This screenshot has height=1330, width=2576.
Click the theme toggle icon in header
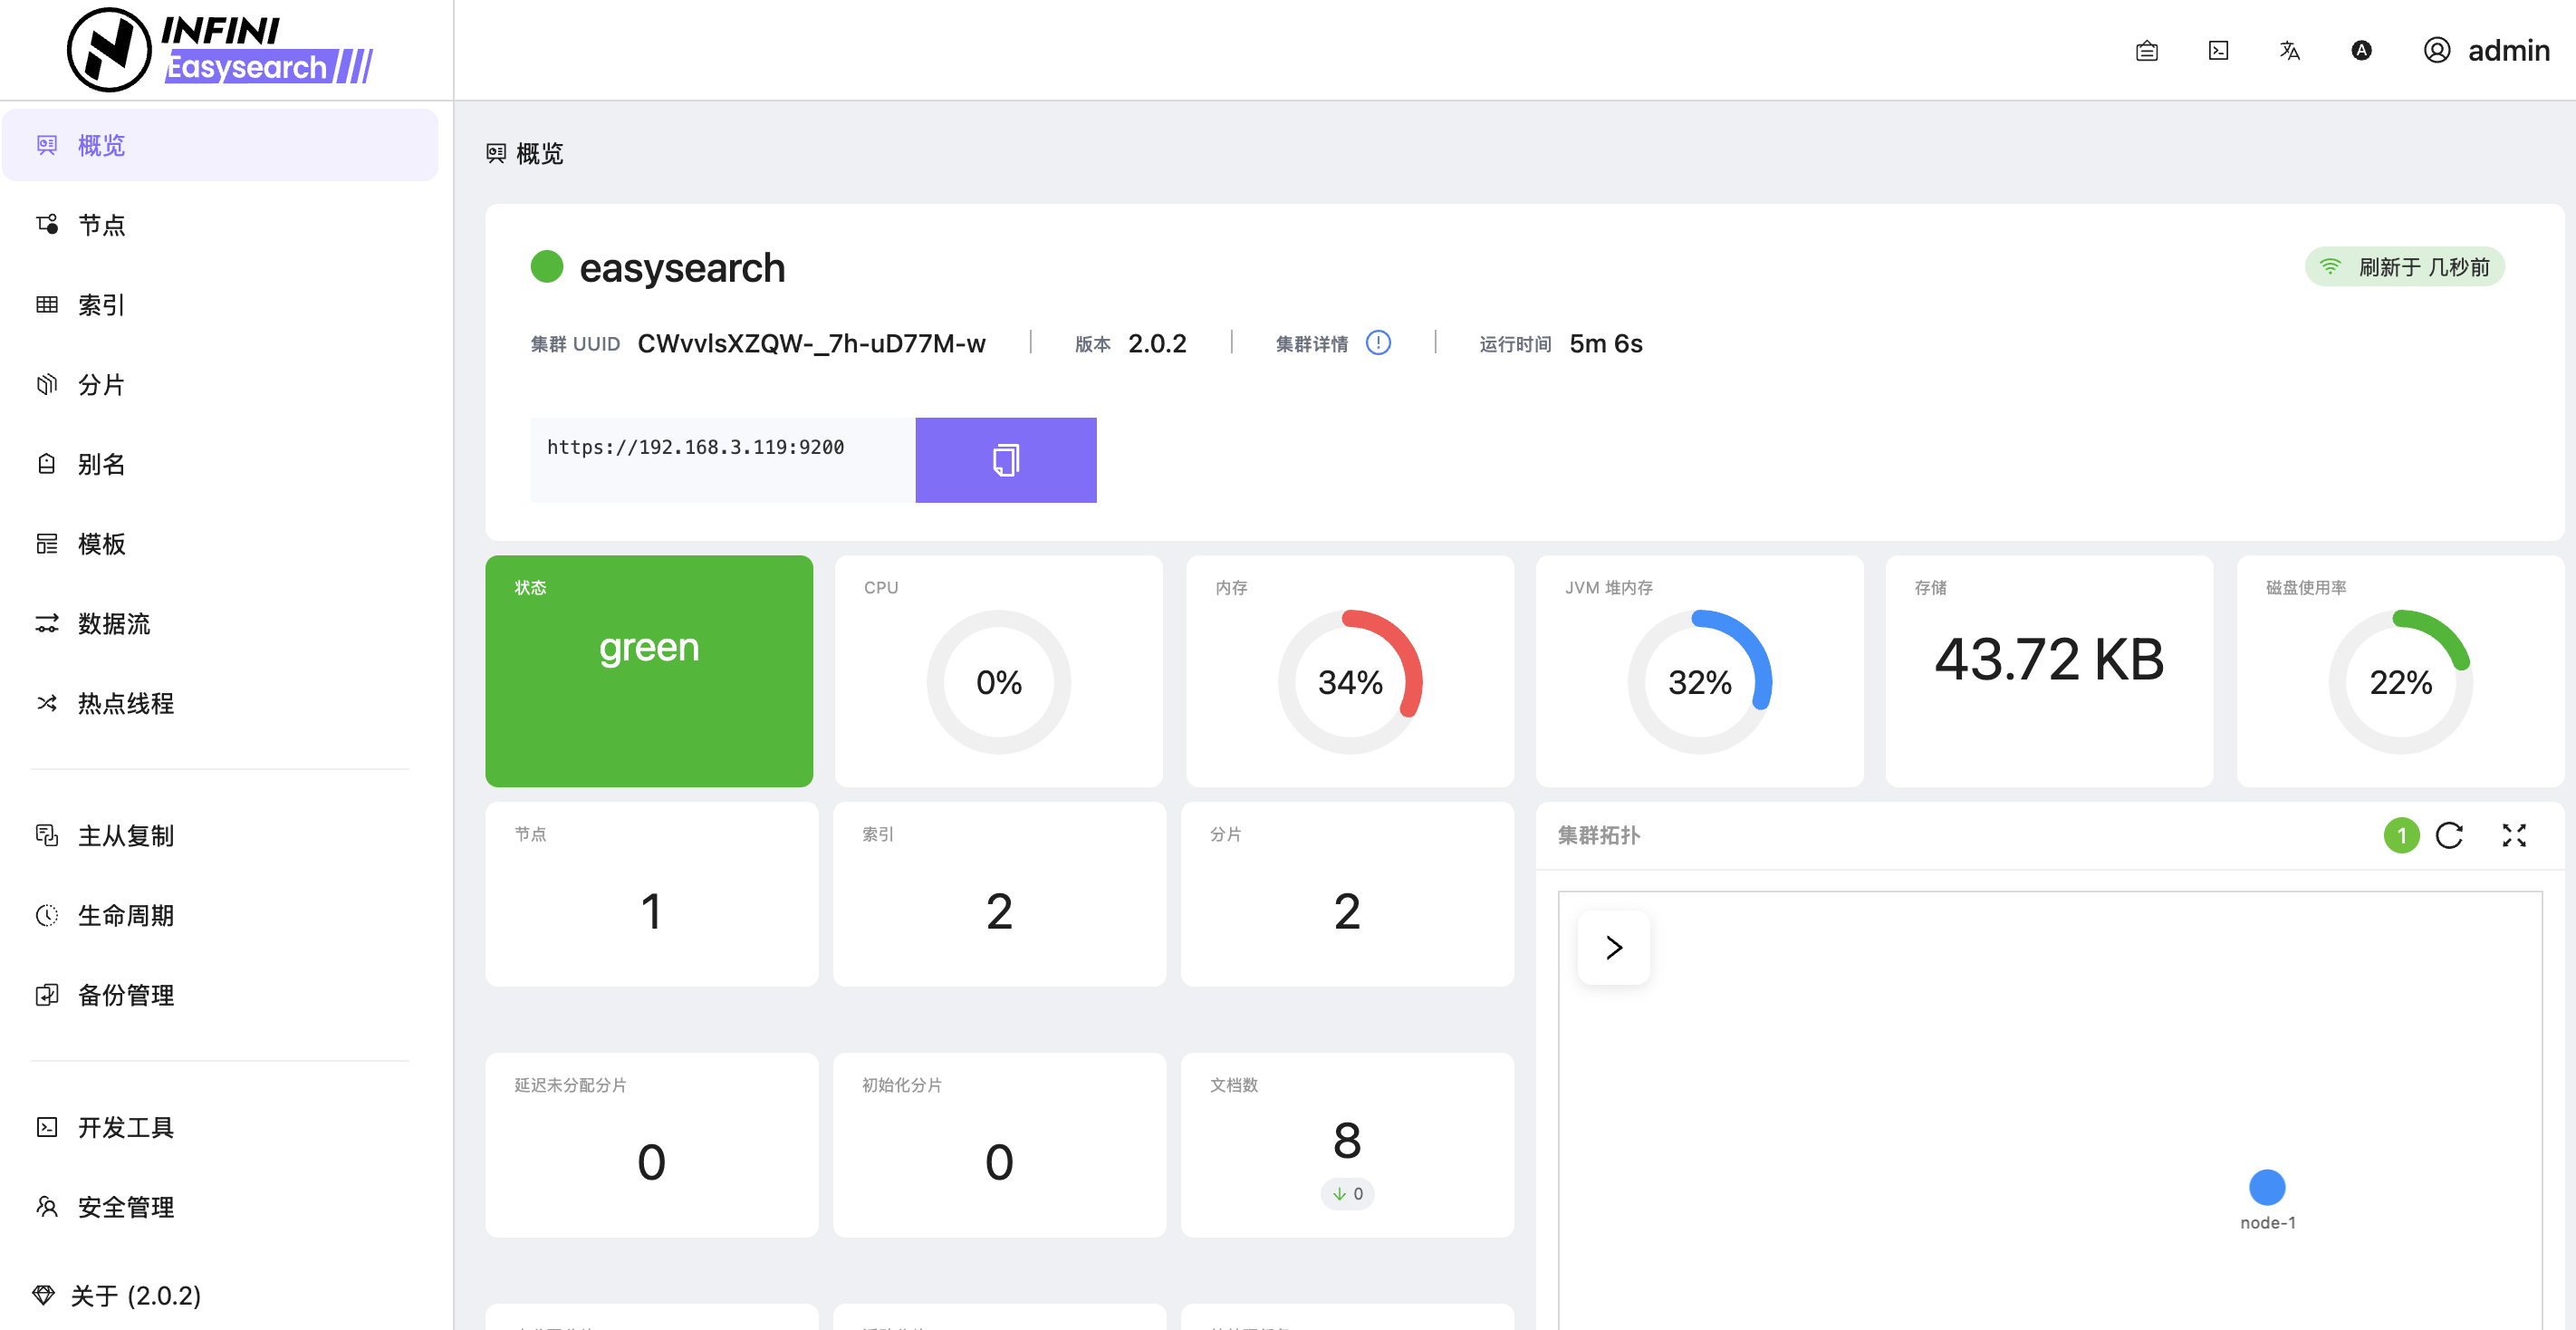(x=2361, y=50)
